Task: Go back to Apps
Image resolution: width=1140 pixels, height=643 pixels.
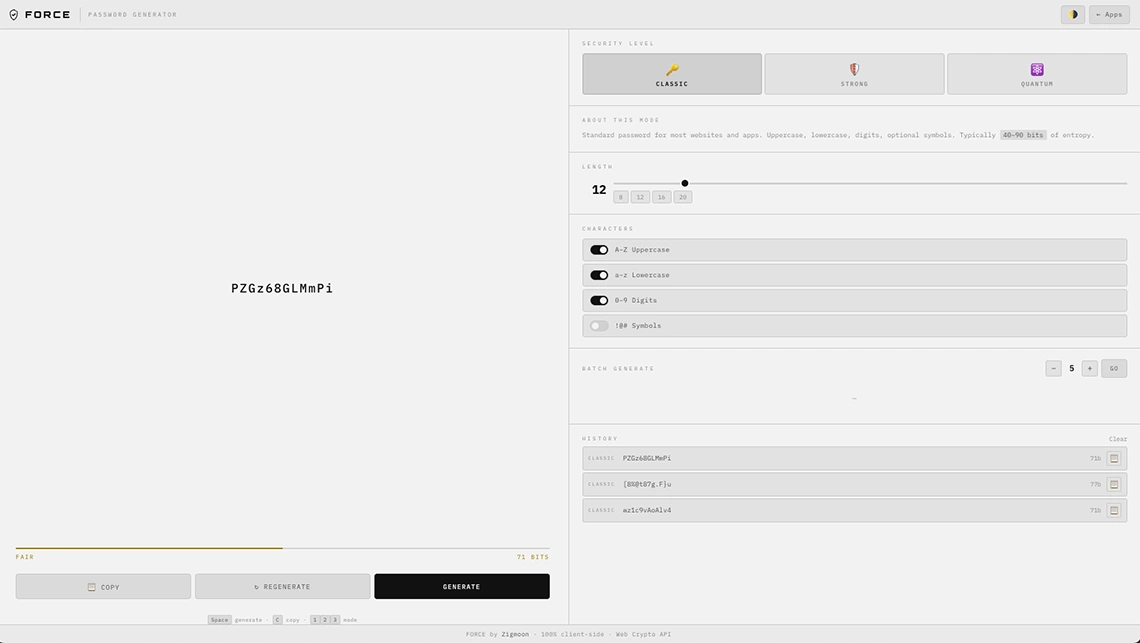Action: [1109, 15]
